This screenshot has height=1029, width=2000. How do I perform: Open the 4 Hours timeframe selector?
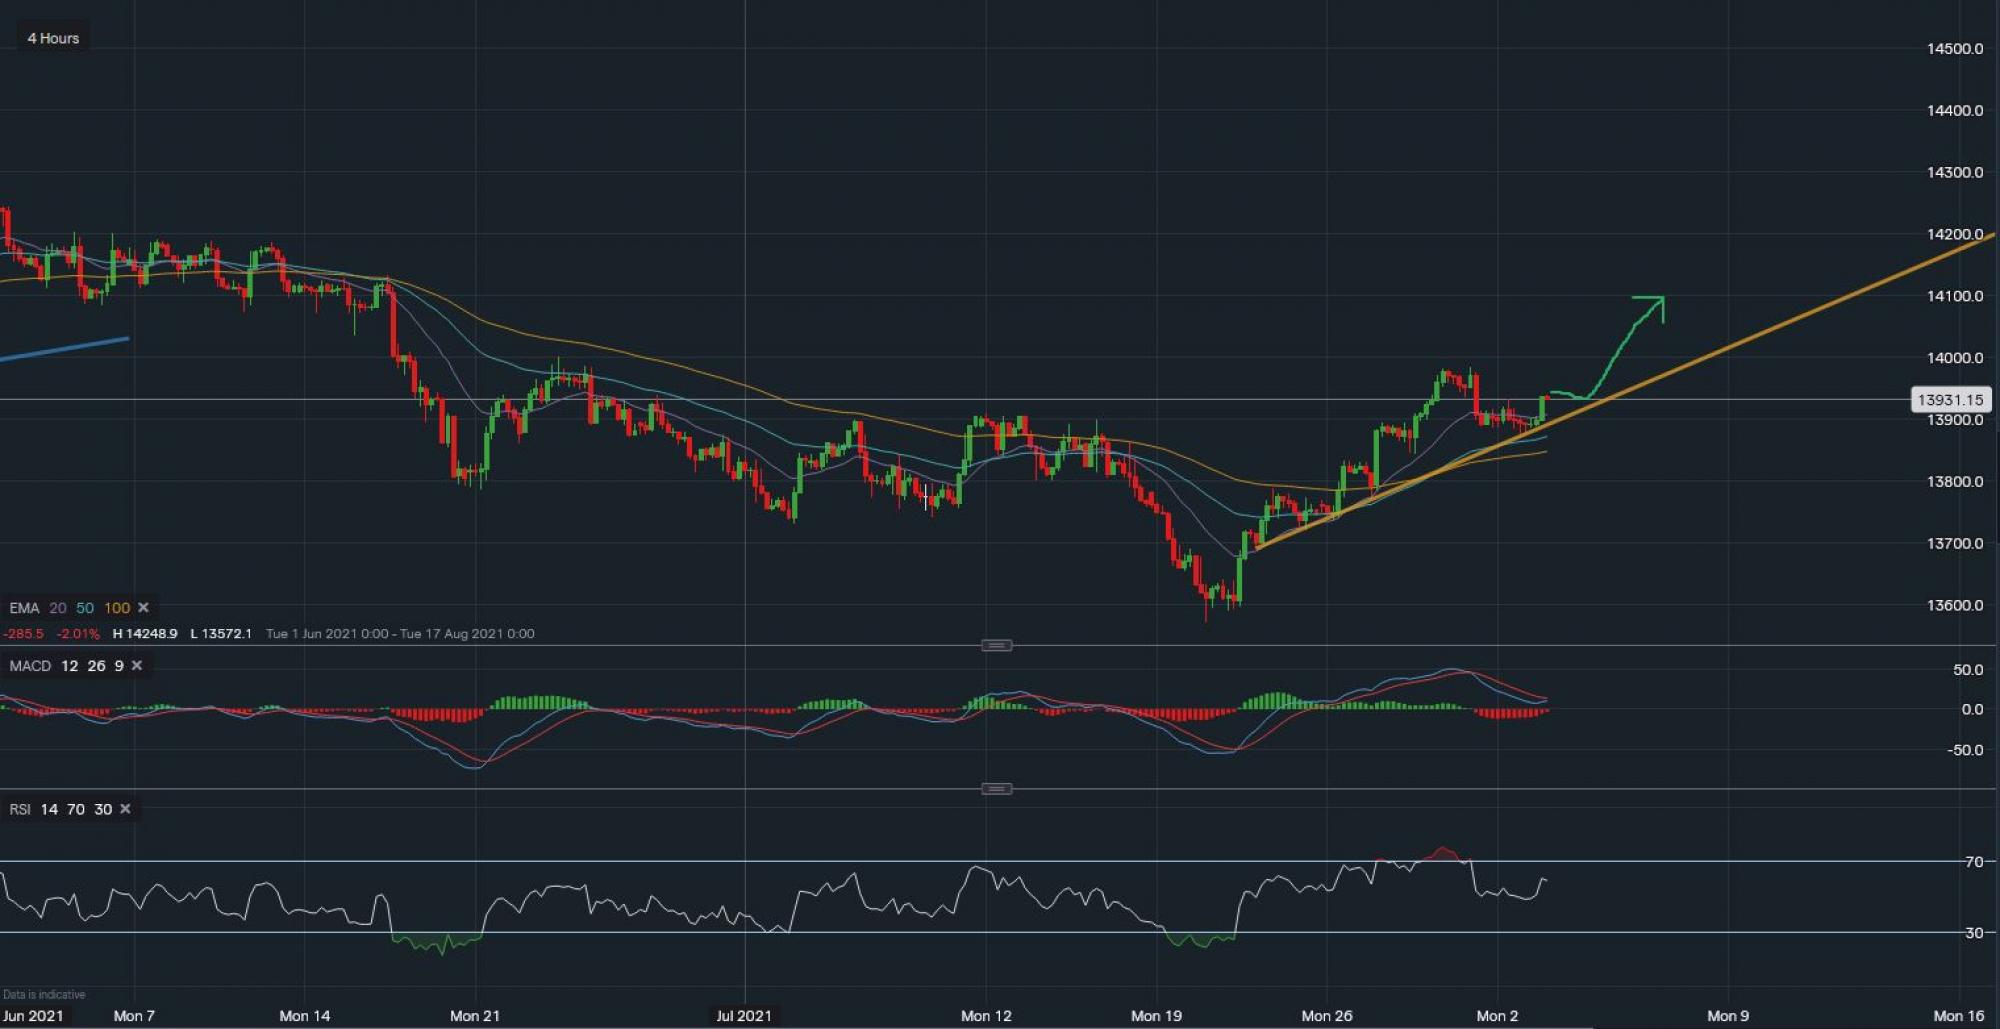tap(53, 38)
